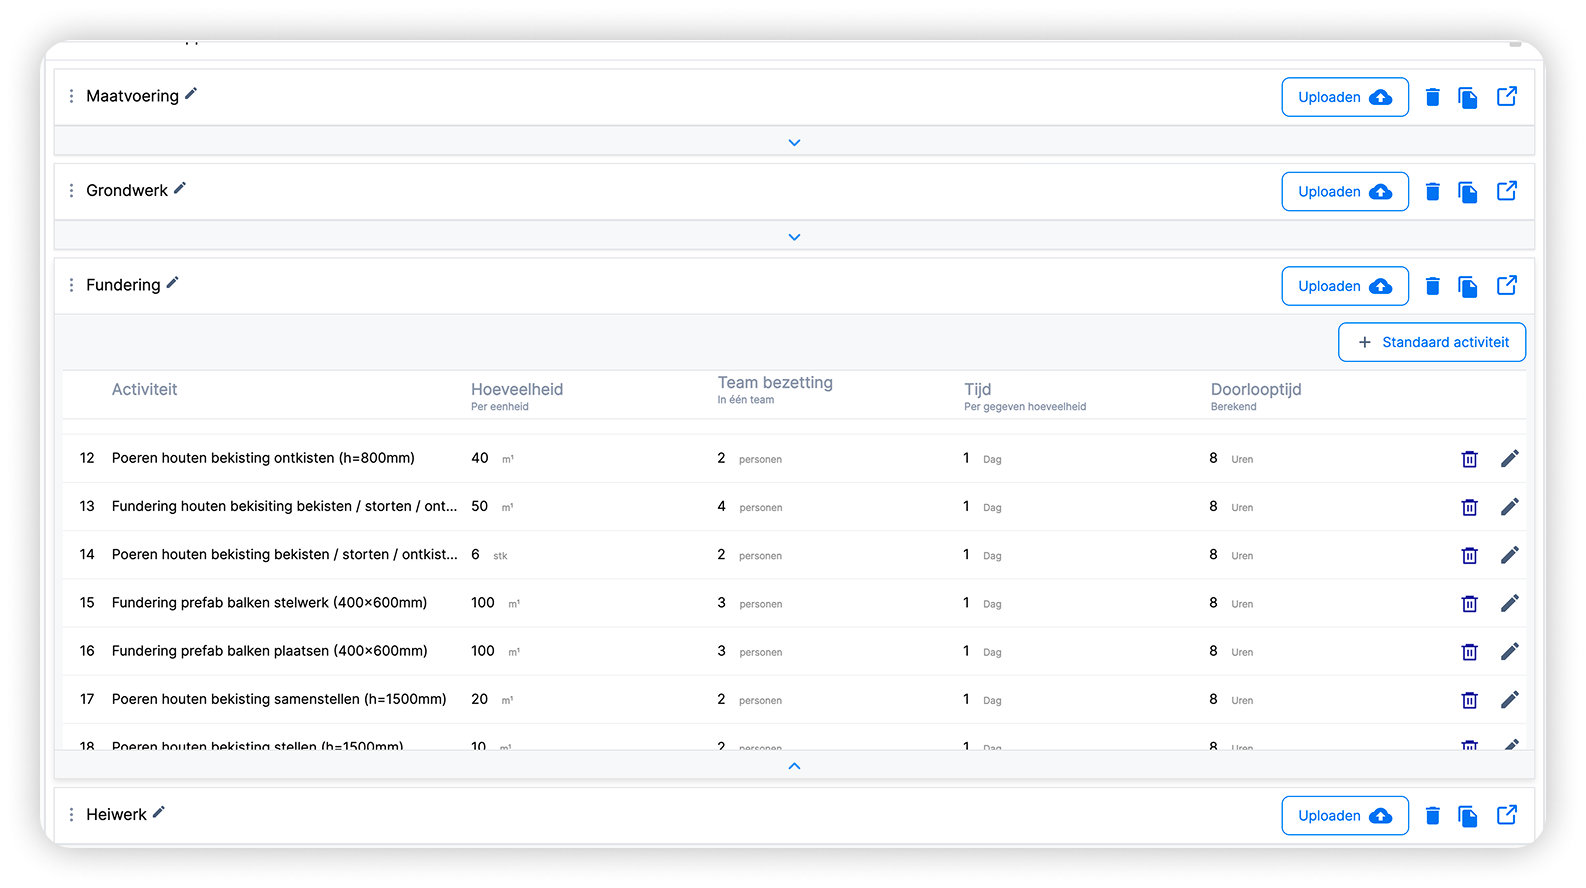Delete activity 16 prefab balken plaatsen
The height and width of the screenshot is (888, 1586).
pos(1470,652)
